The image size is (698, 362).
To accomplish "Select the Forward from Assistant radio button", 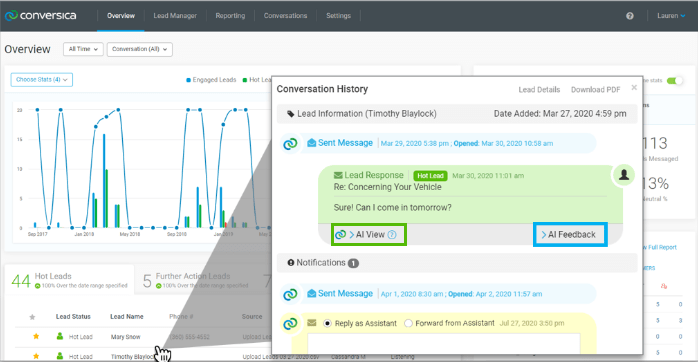I will tap(408, 323).
